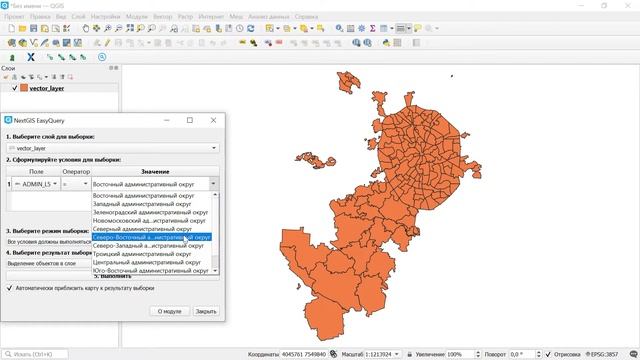
Task: Open the Вид menu
Action: 61,17
